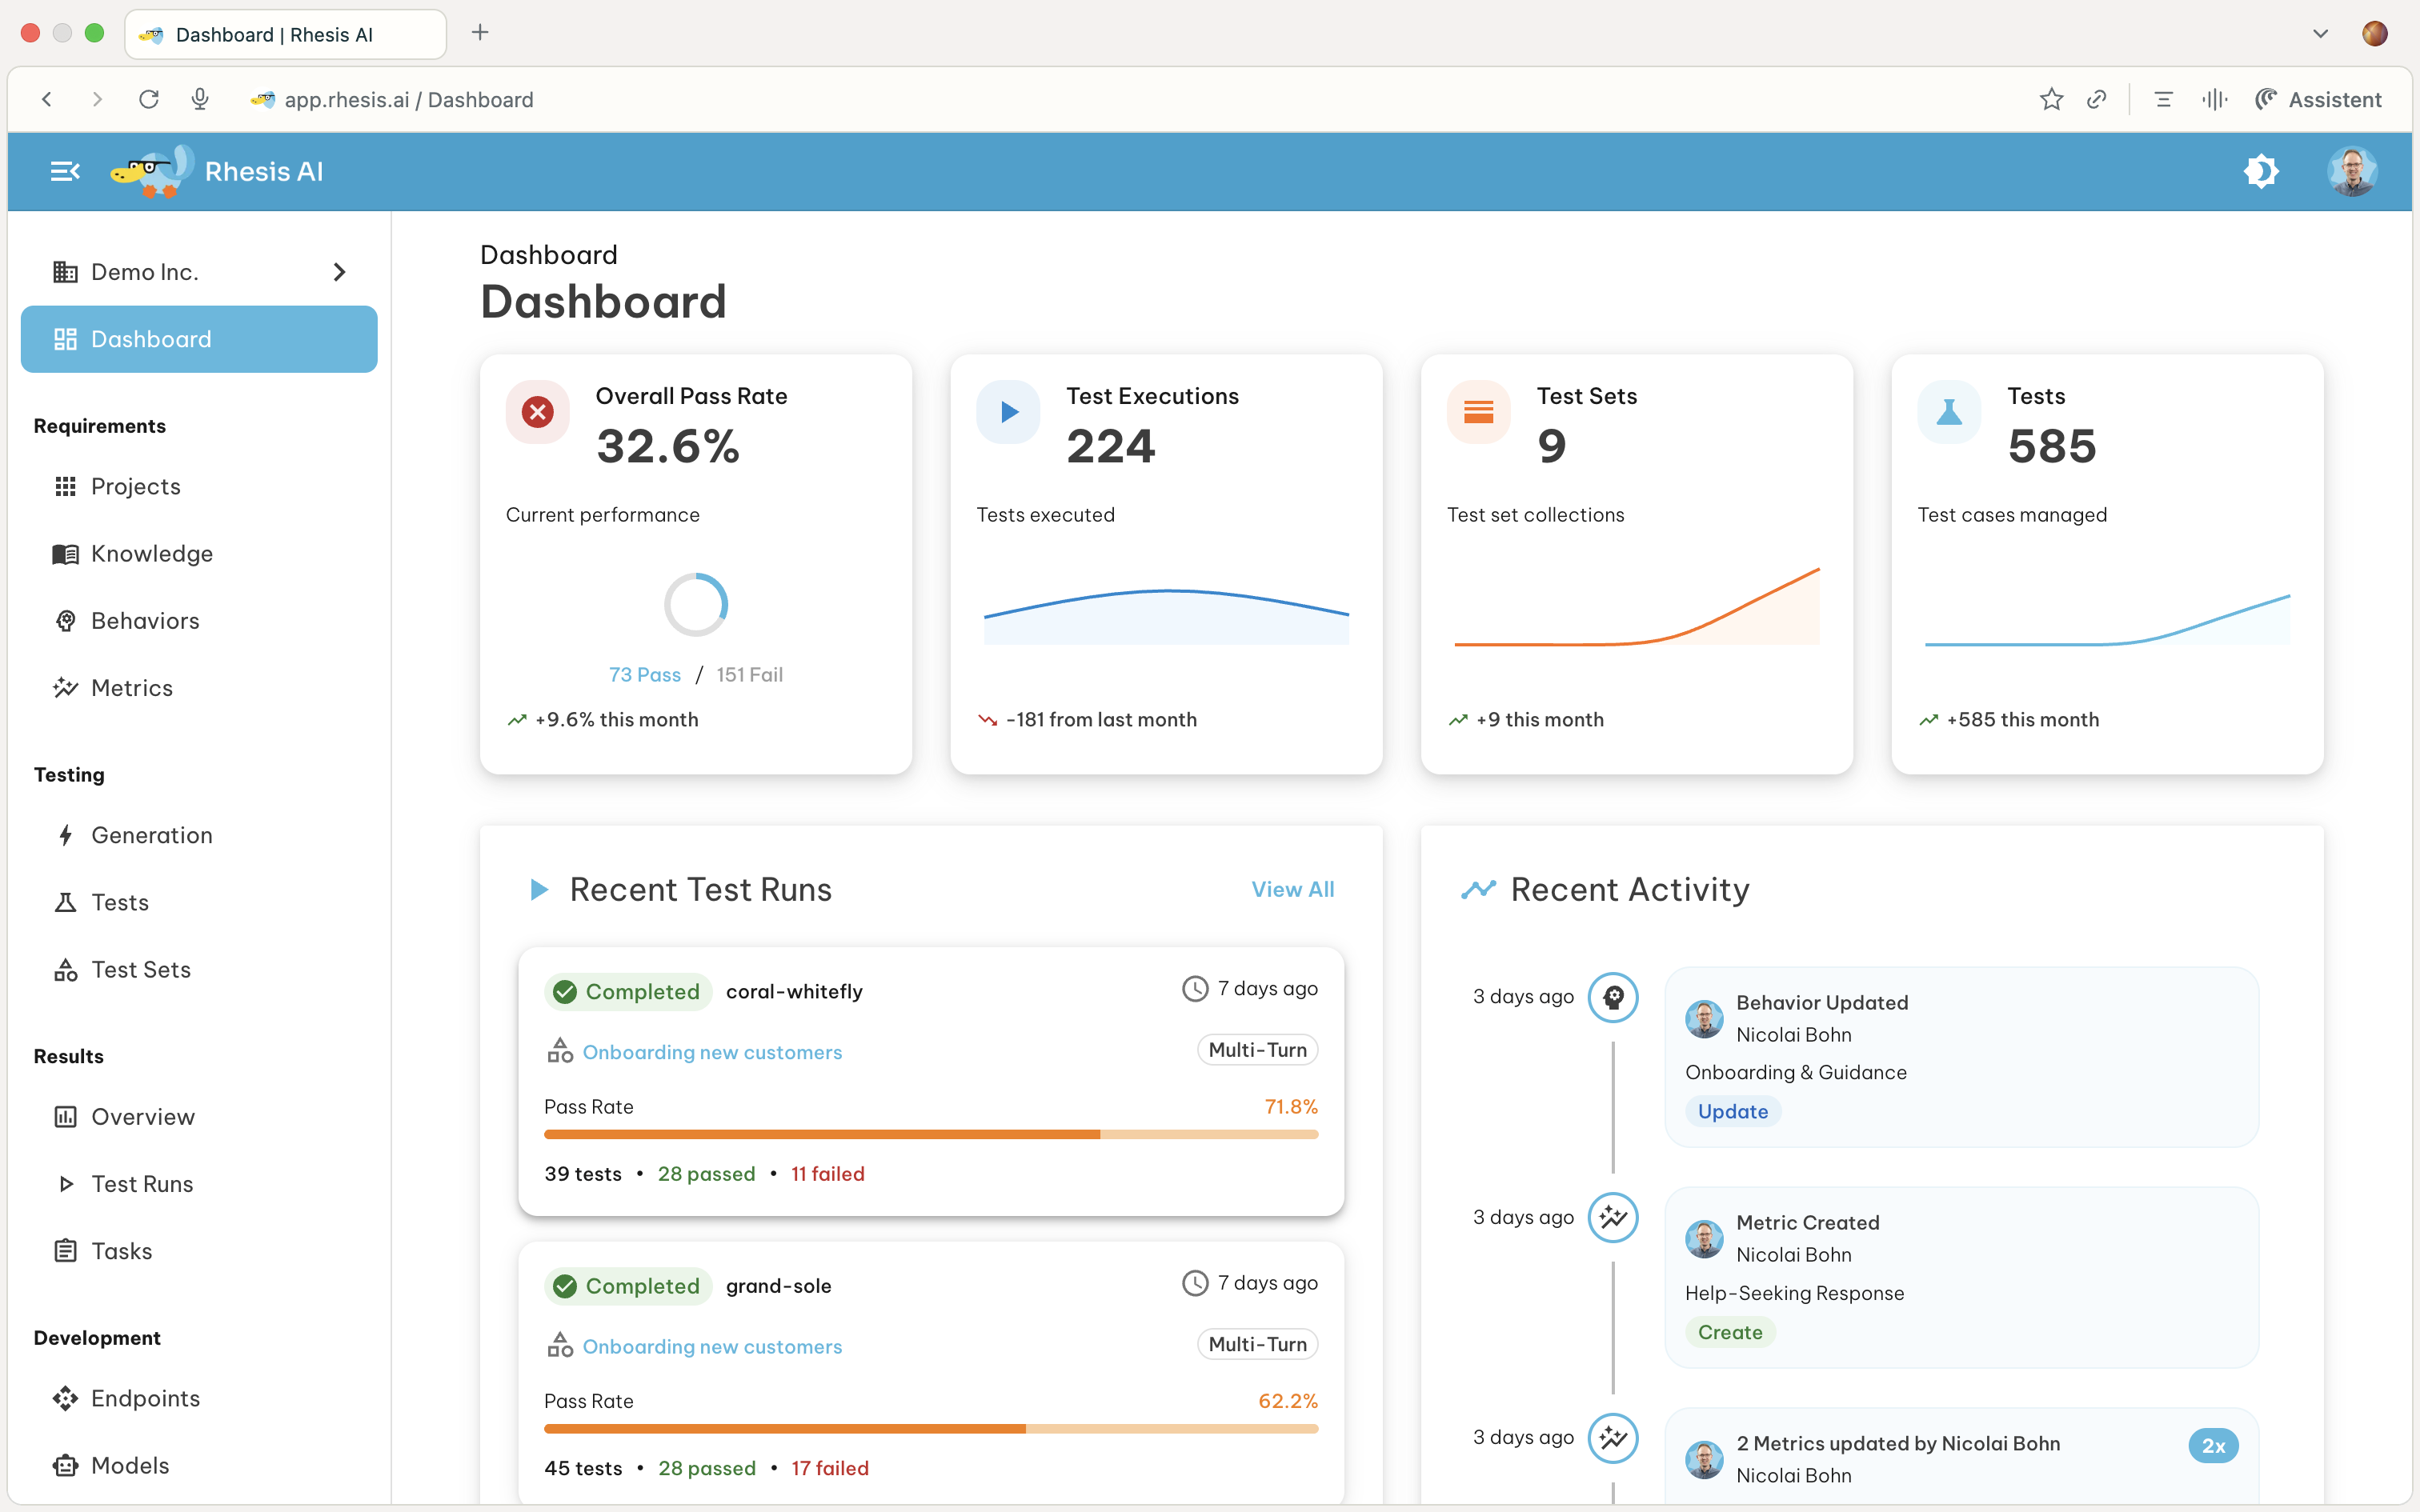Select the Generation lightning icon

point(66,835)
